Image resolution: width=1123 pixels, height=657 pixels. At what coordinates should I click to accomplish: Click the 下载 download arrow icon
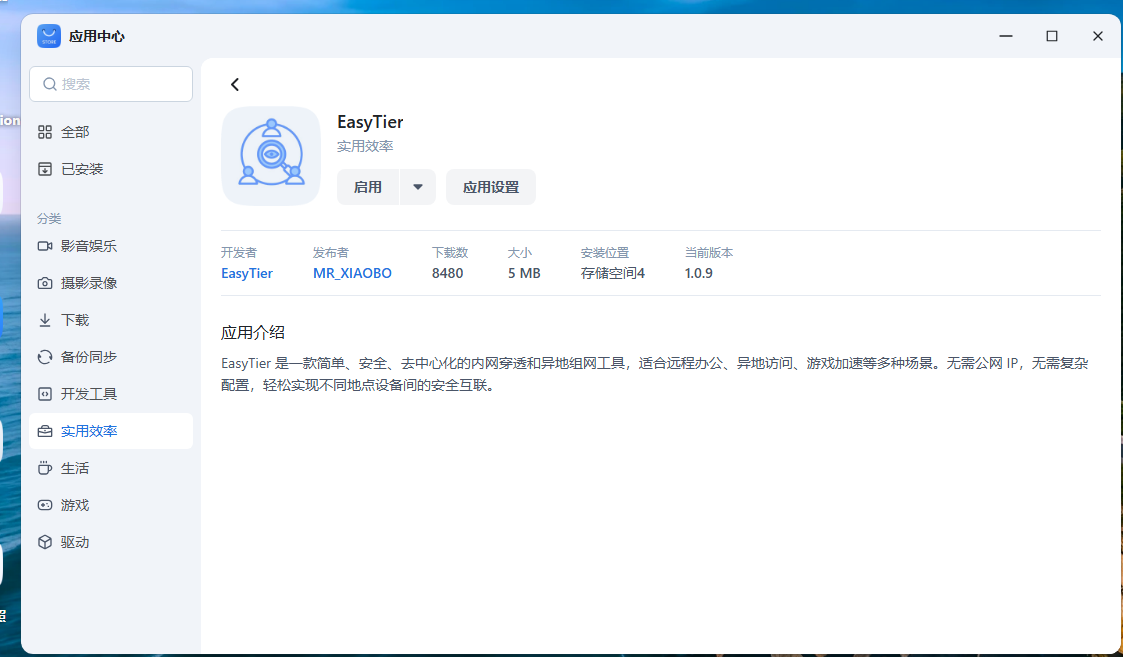click(x=45, y=320)
